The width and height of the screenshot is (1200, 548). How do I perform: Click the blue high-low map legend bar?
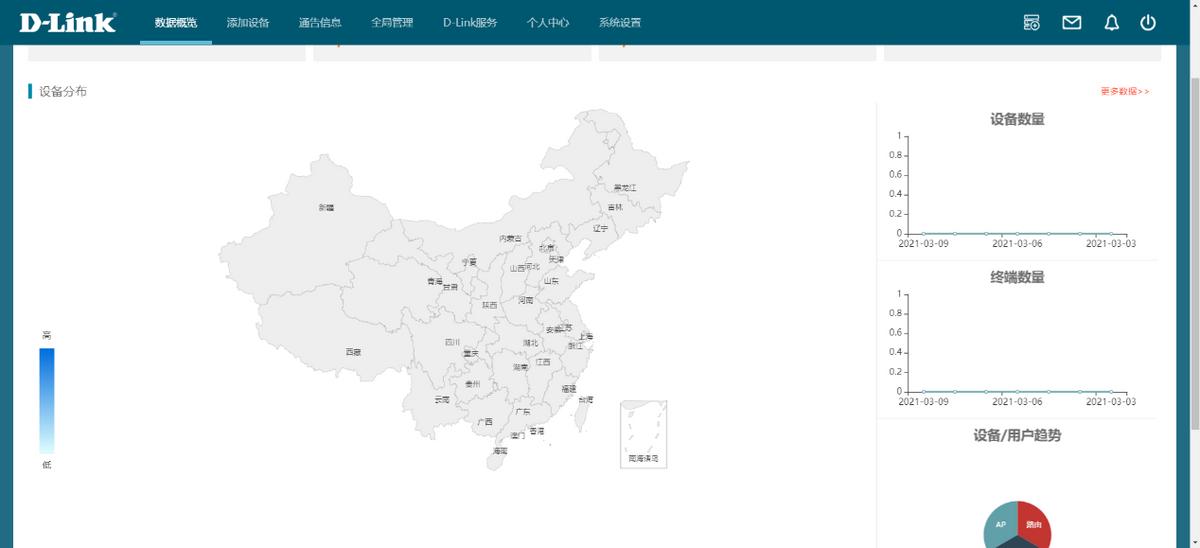46,400
